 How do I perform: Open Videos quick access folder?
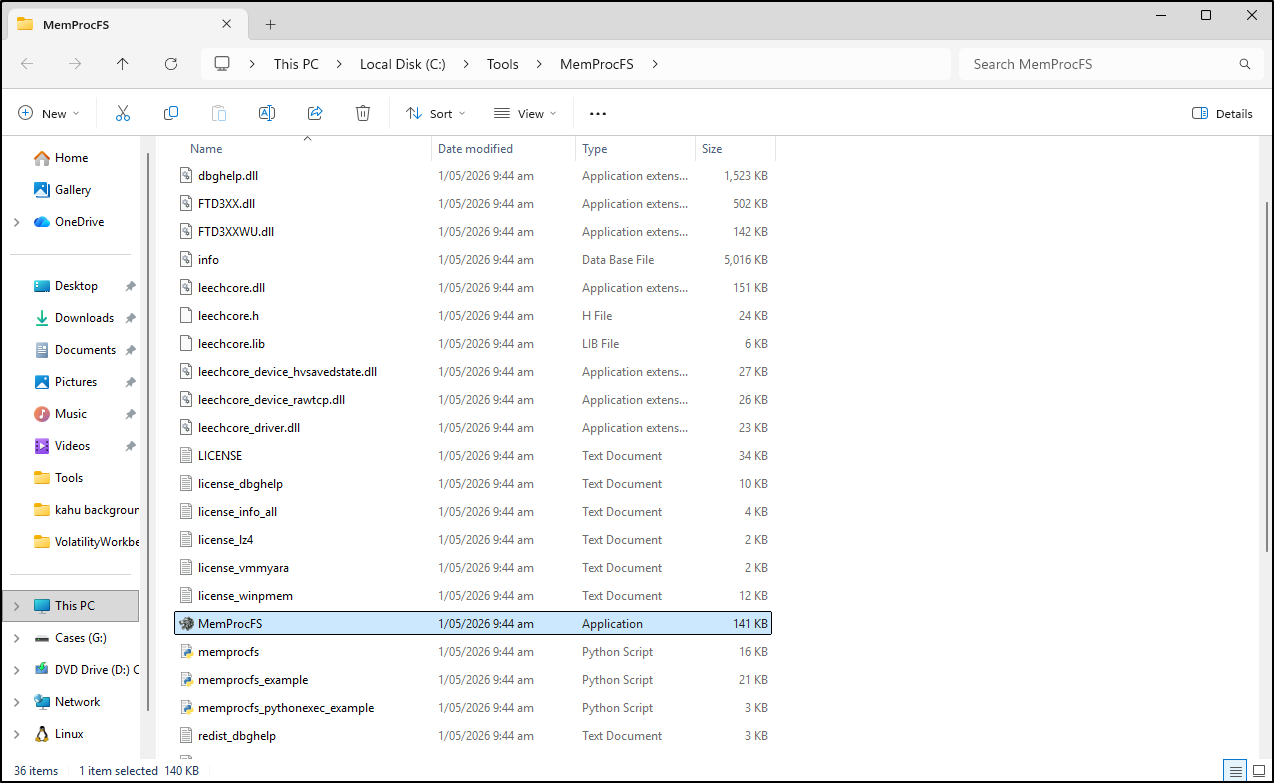pos(72,446)
